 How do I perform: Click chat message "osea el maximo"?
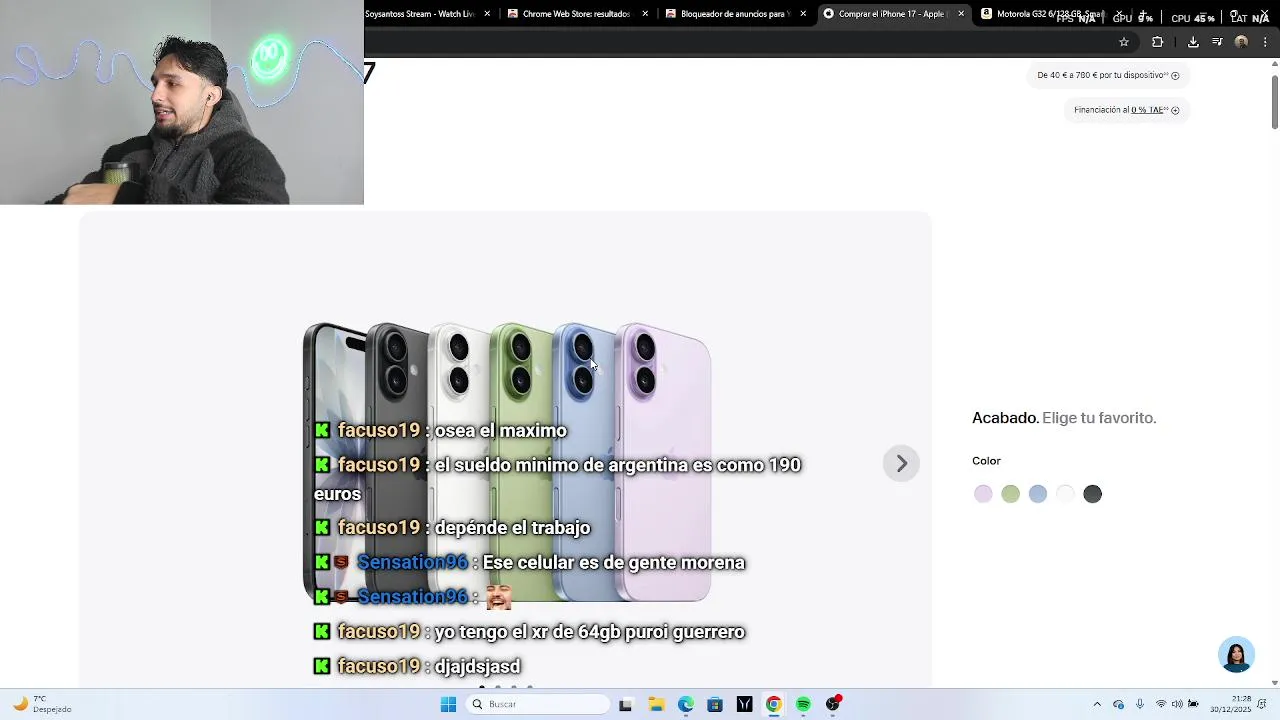tap(501, 430)
